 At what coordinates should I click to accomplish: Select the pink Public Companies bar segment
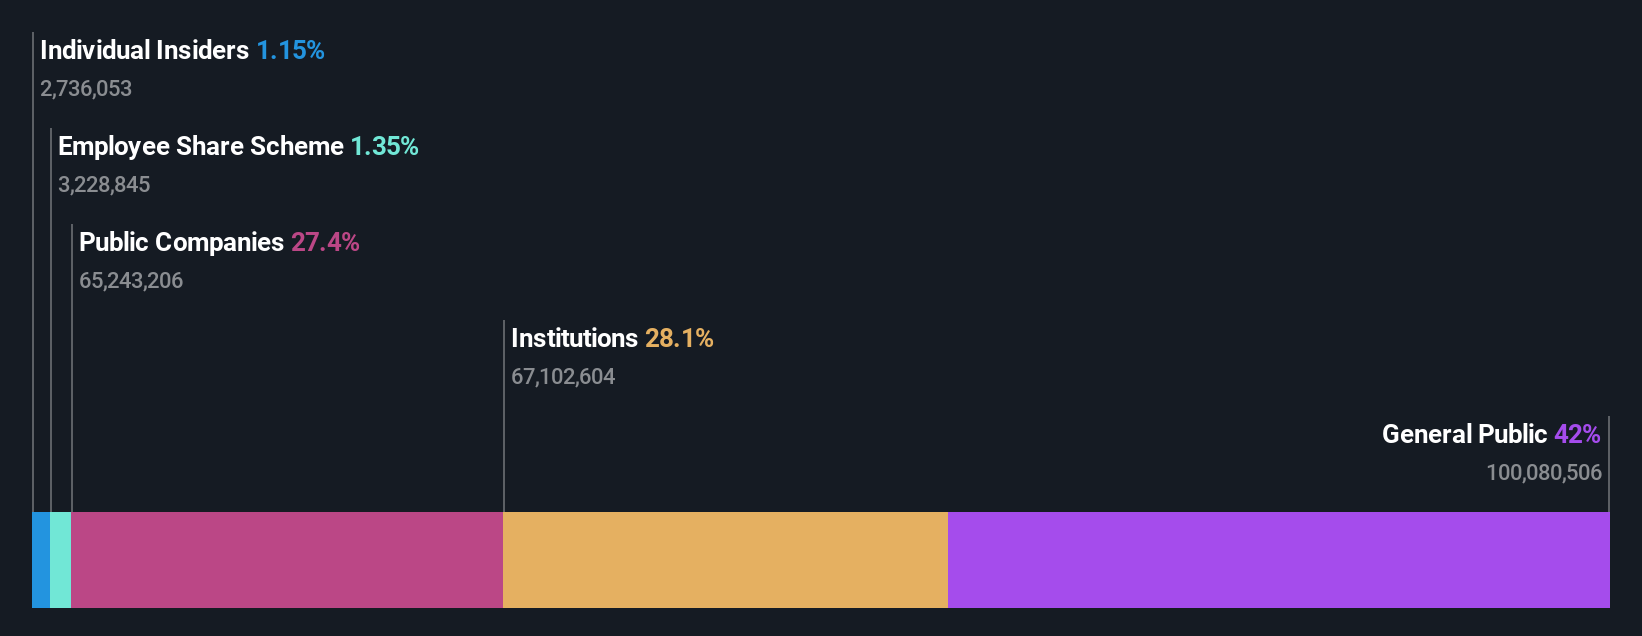pyautogui.click(x=287, y=560)
